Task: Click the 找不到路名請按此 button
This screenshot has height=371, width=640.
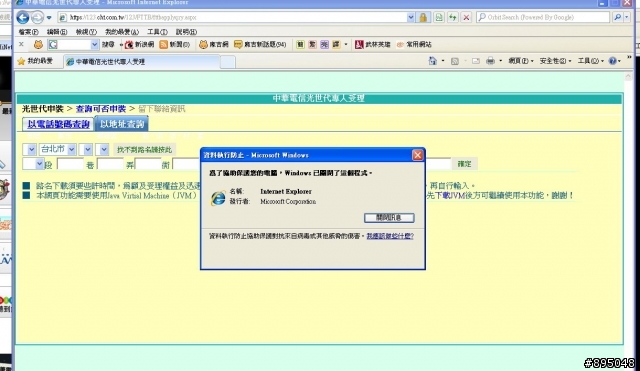Action: coord(144,150)
